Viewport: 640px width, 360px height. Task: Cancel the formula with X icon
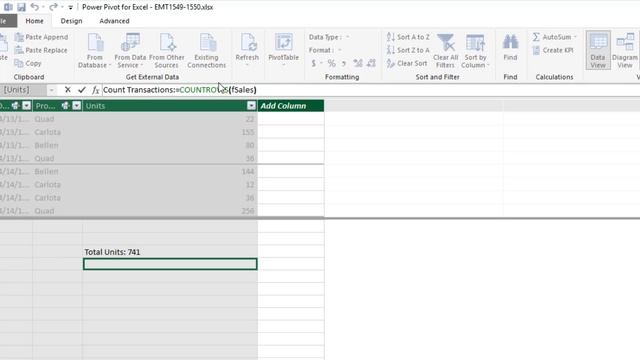pos(68,90)
